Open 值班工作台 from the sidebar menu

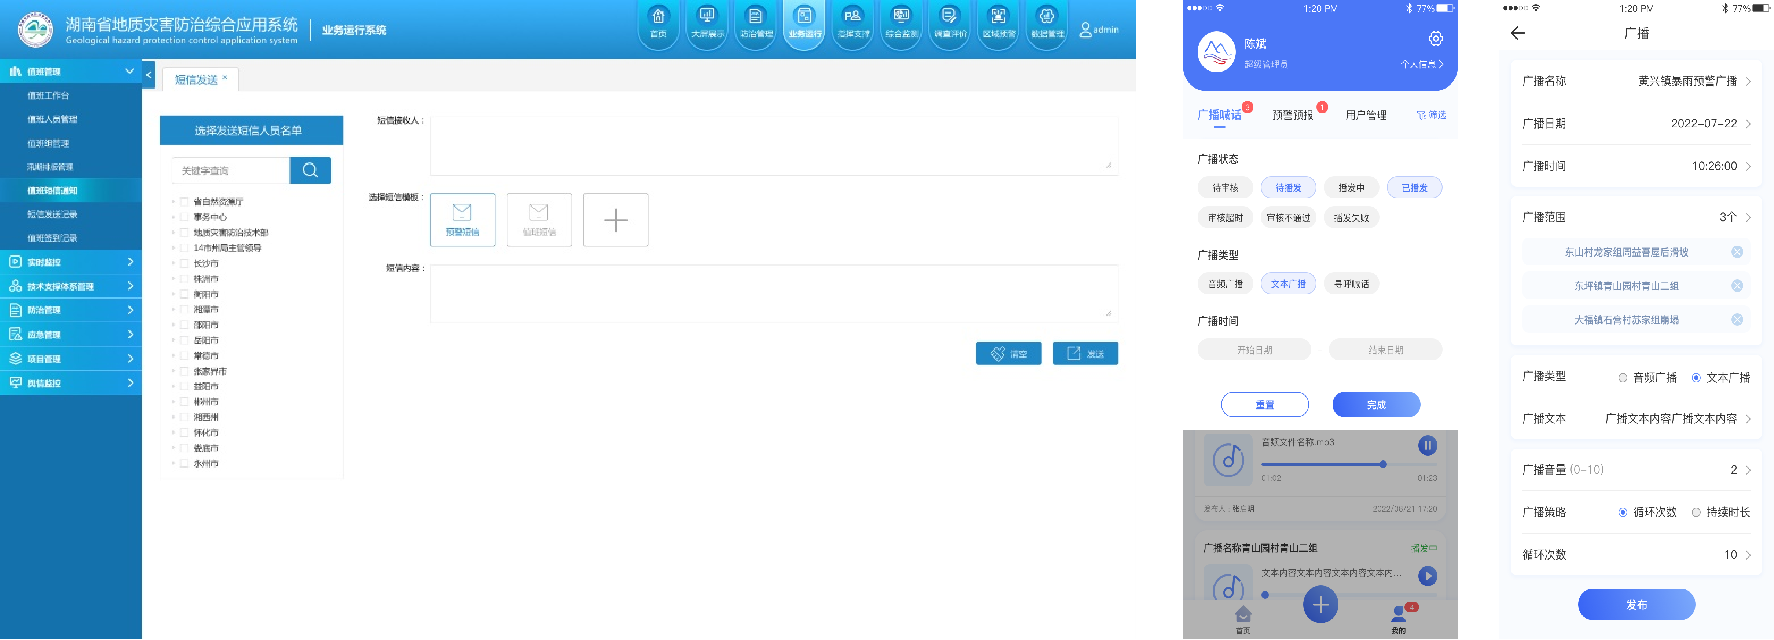tap(48, 96)
